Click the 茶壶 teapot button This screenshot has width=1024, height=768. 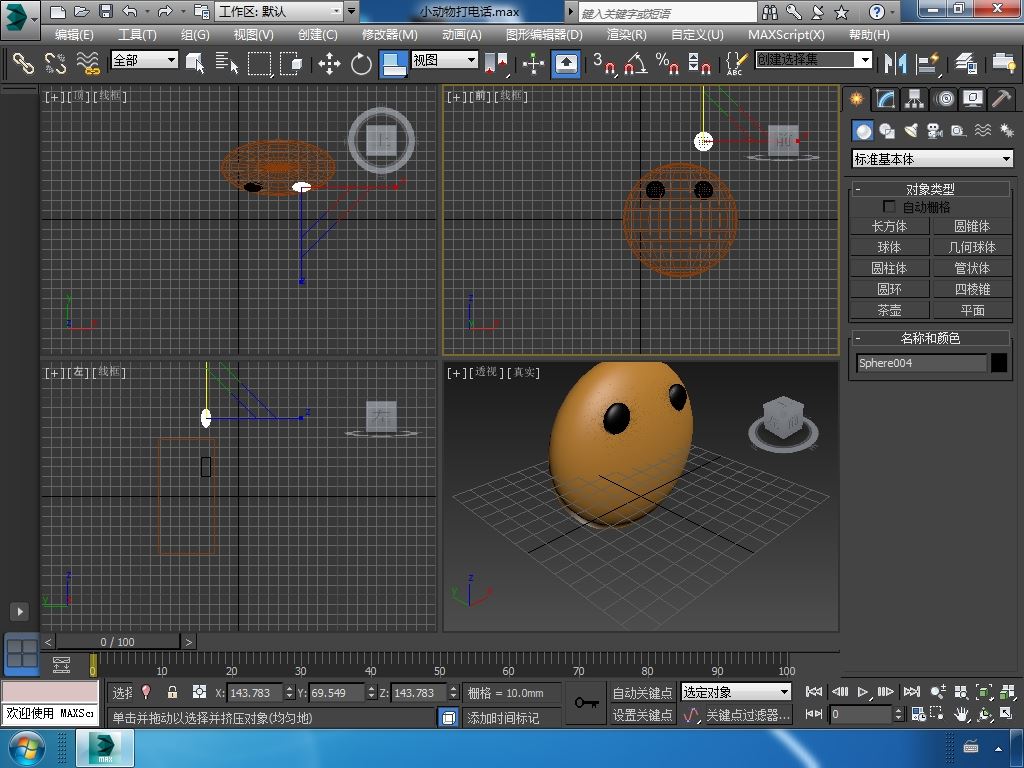889,310
